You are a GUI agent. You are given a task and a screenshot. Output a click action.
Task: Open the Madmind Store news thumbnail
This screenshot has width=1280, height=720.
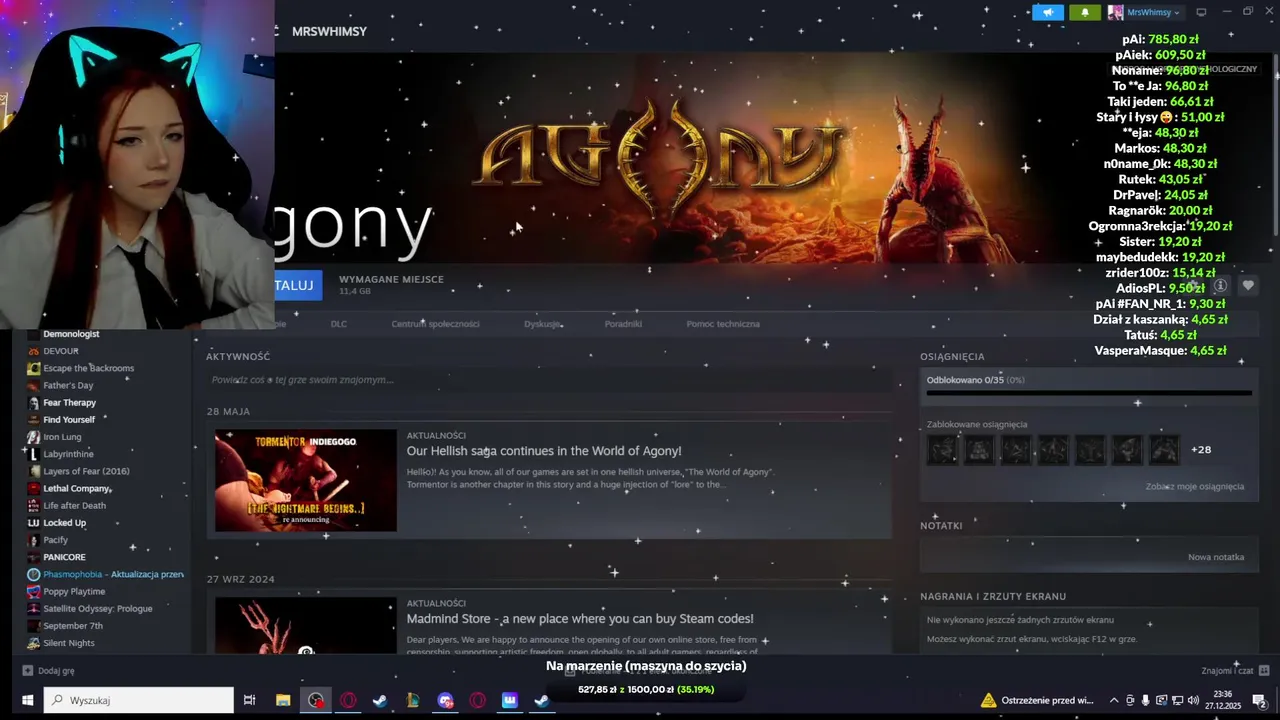pos(305,626)
